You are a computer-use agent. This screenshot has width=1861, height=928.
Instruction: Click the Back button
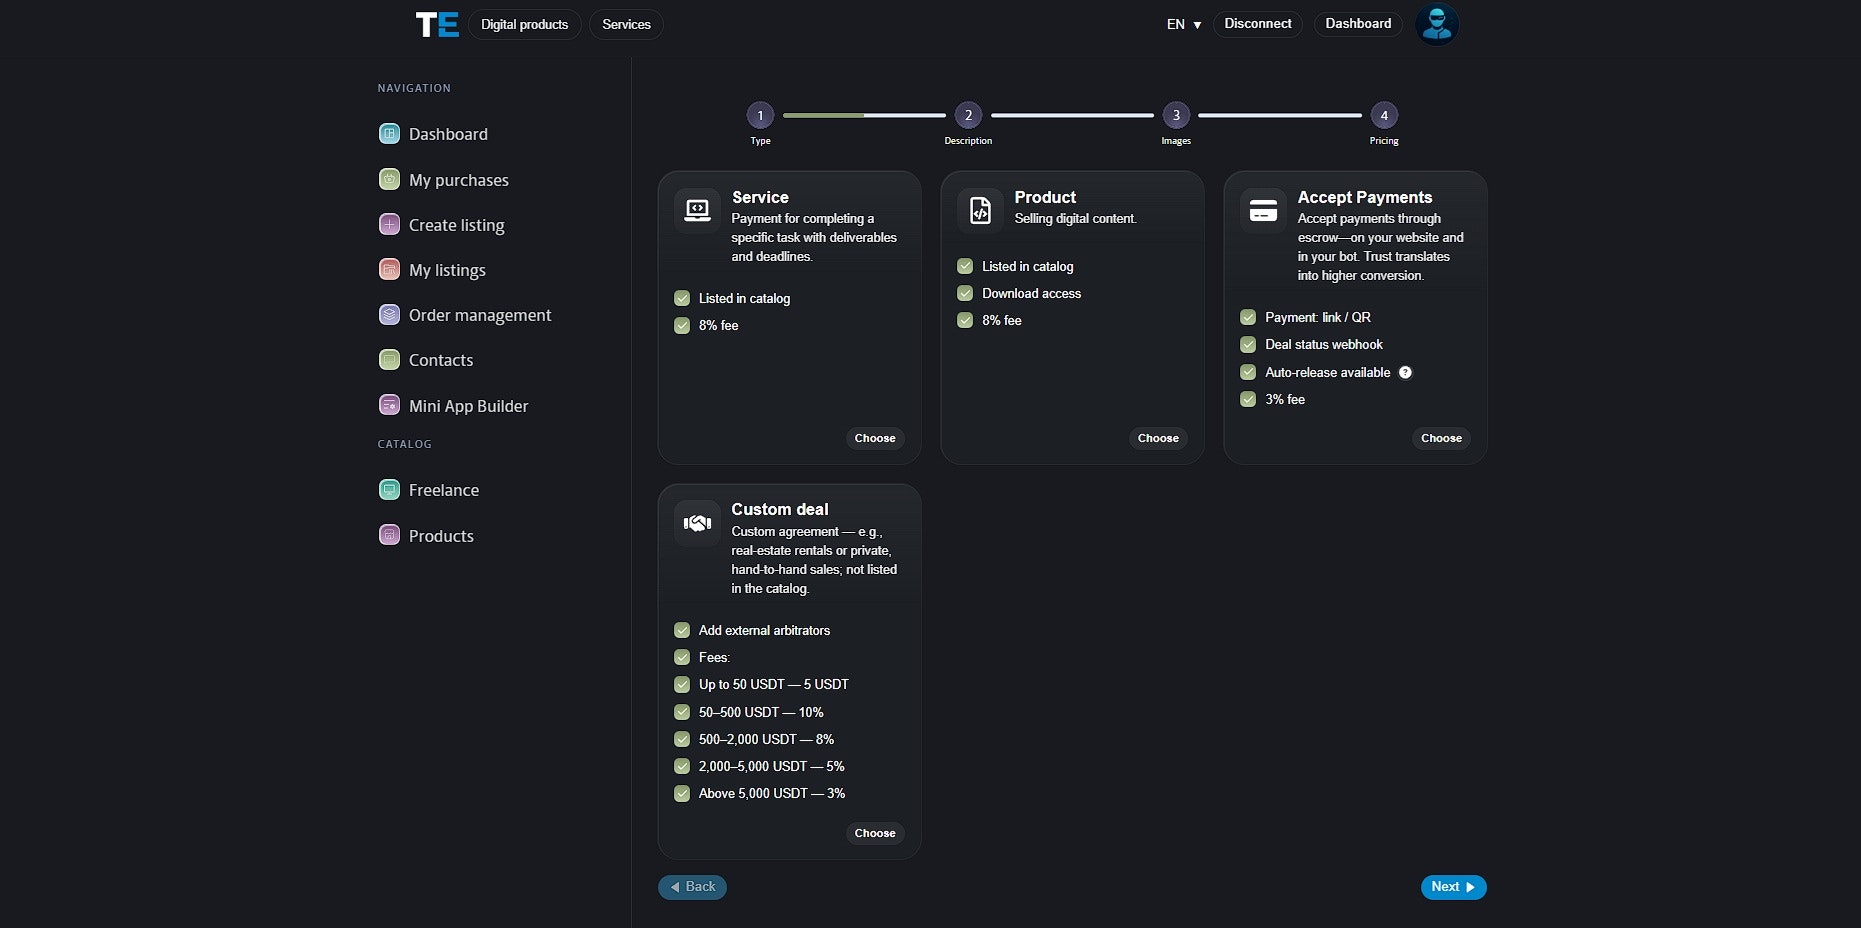click(692, 887)
